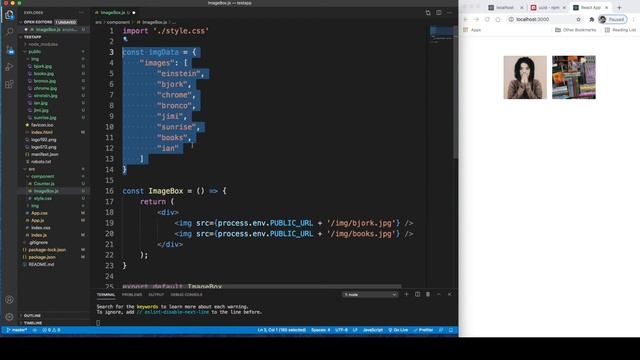The height and width of the screenshot is (360, 640).
Task: Switch to the Terminal panel tab
Action: click(x=106, y=294)
